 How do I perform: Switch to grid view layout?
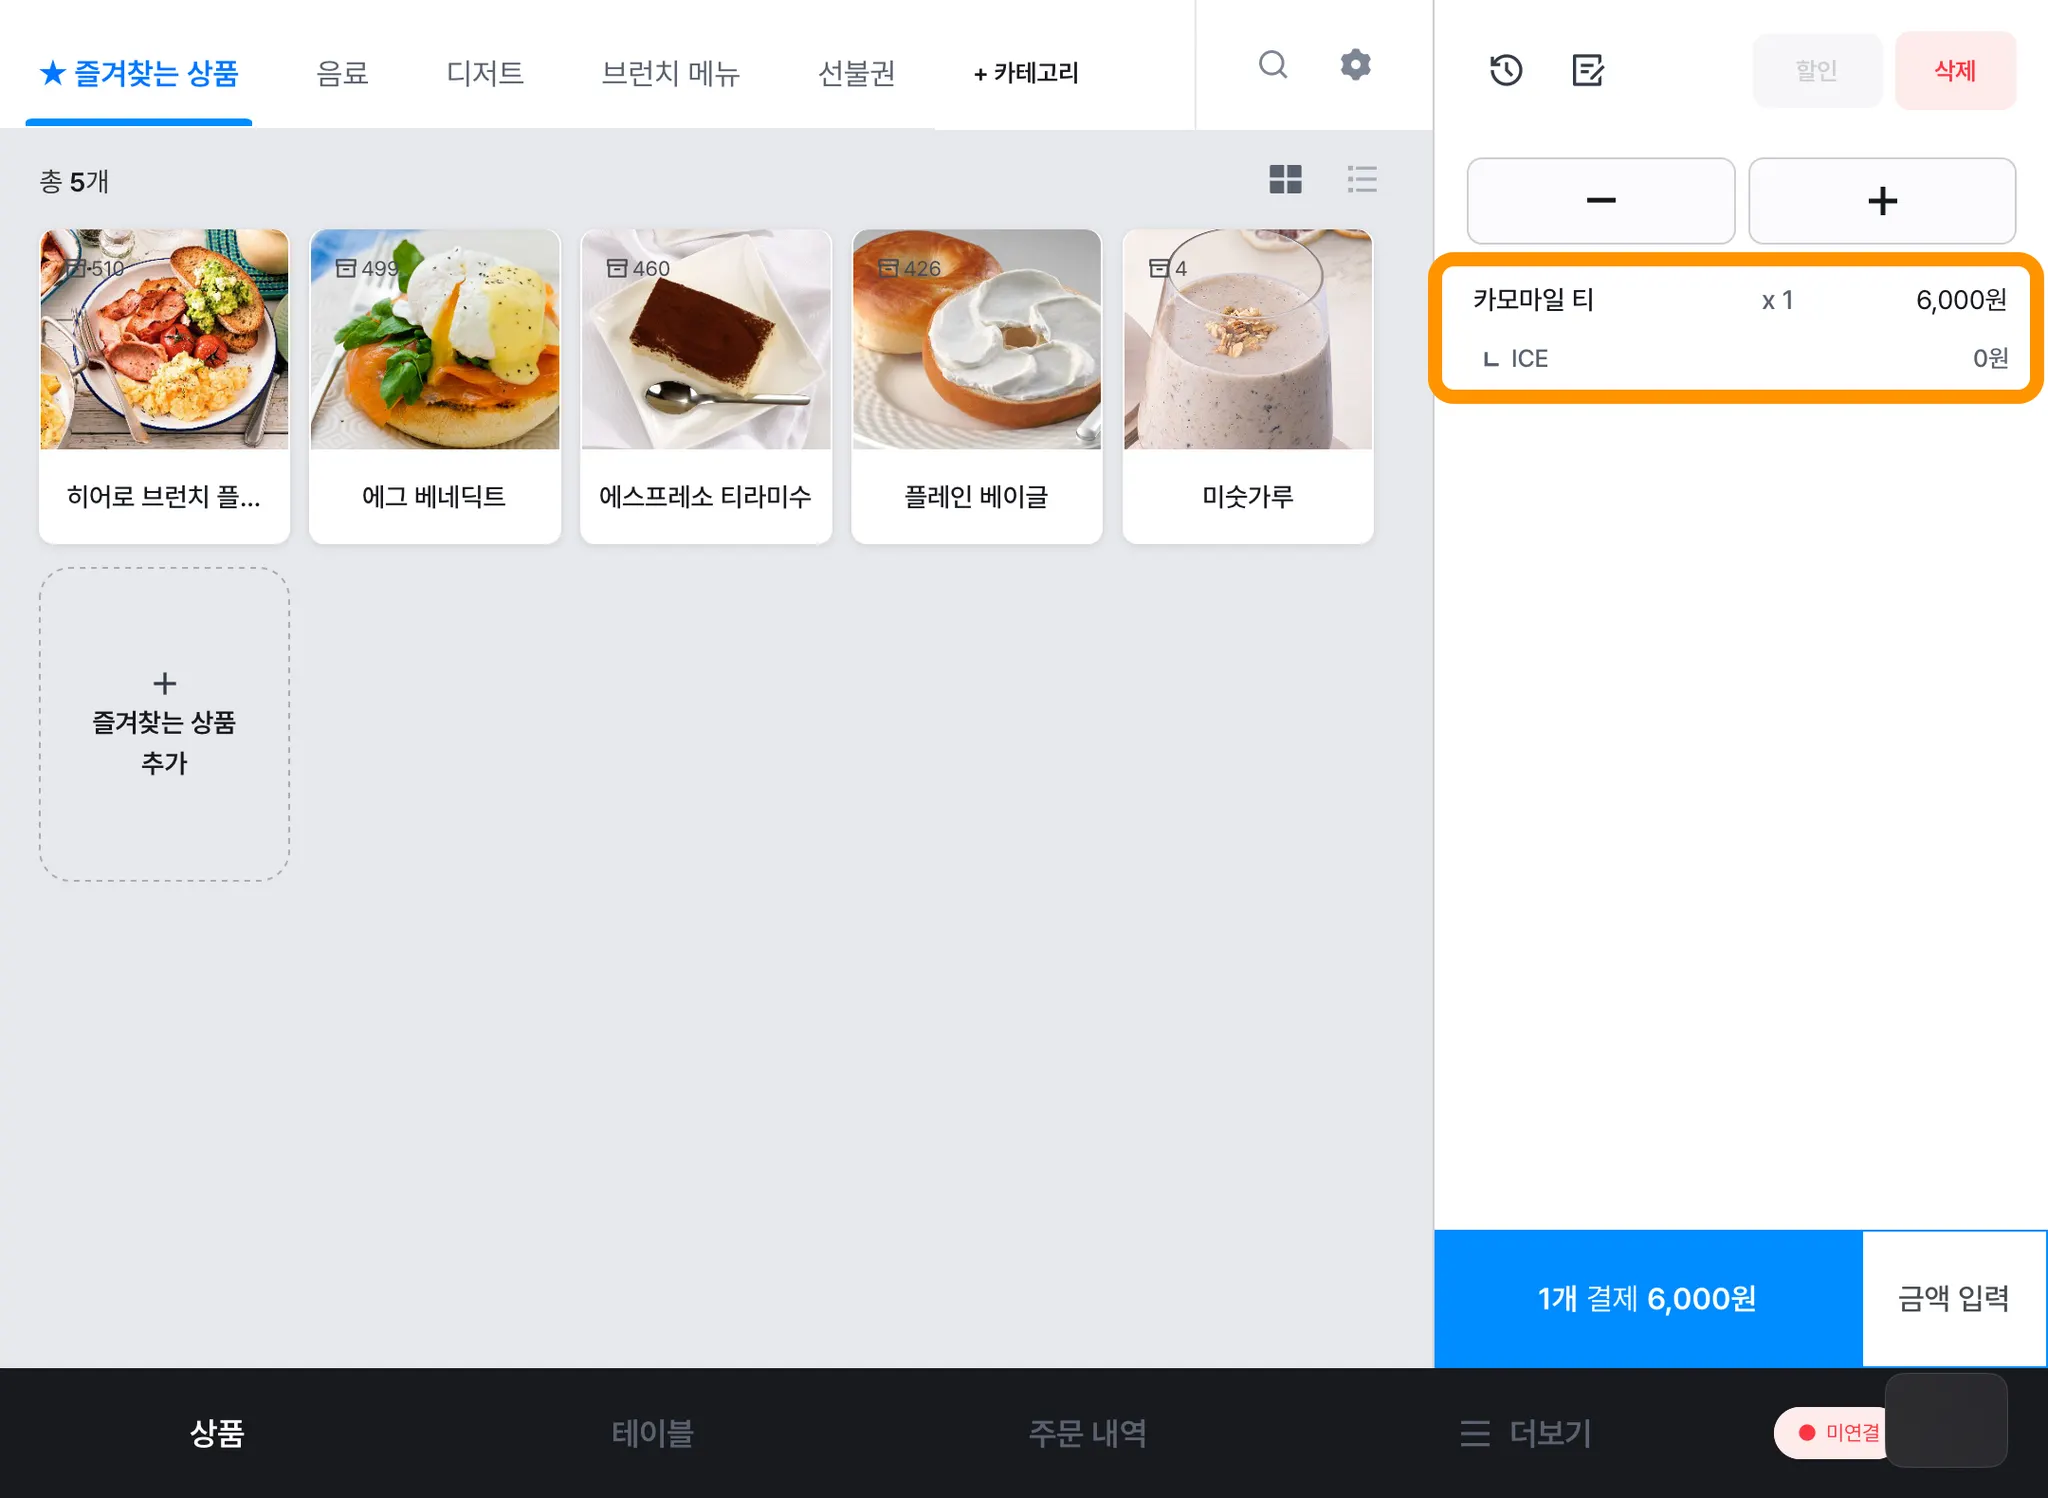pos(1285,179)
